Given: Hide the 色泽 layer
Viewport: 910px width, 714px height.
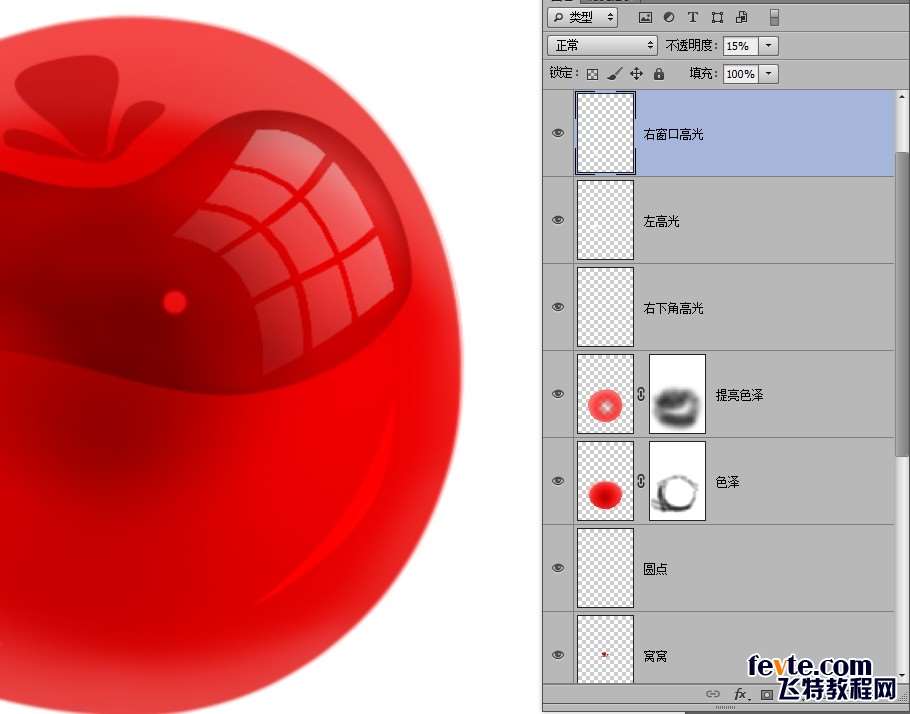Looking at the screenshot, I should coord(558,481).
